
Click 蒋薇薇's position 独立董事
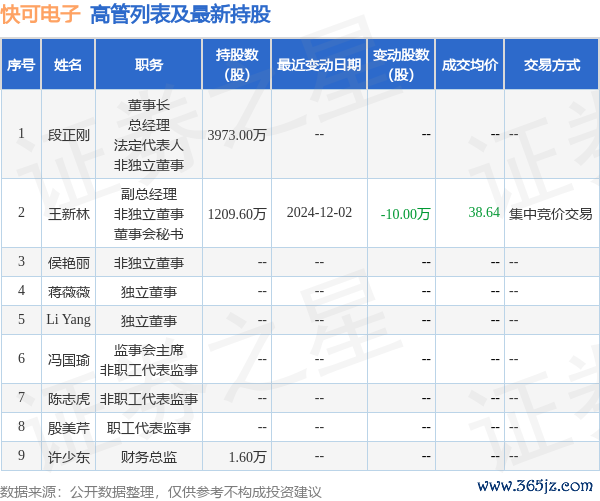click(x=148, y=292)
